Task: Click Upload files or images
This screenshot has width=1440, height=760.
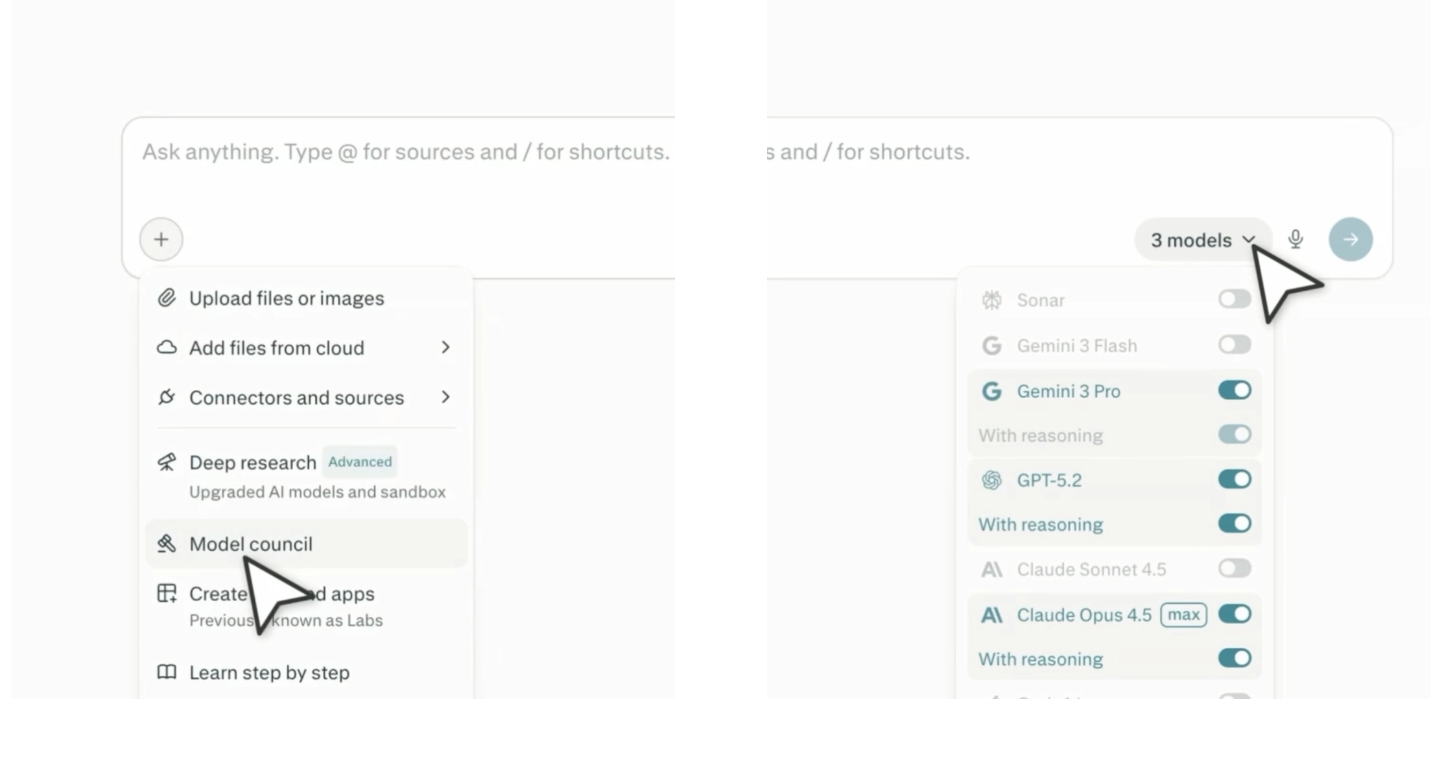Action: tap(286, 298)
